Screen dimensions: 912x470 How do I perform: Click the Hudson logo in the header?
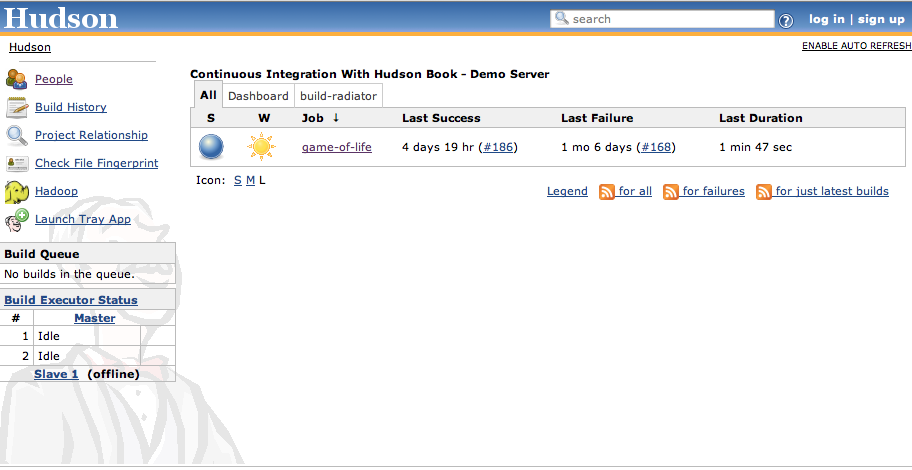(x=60, y=17)
